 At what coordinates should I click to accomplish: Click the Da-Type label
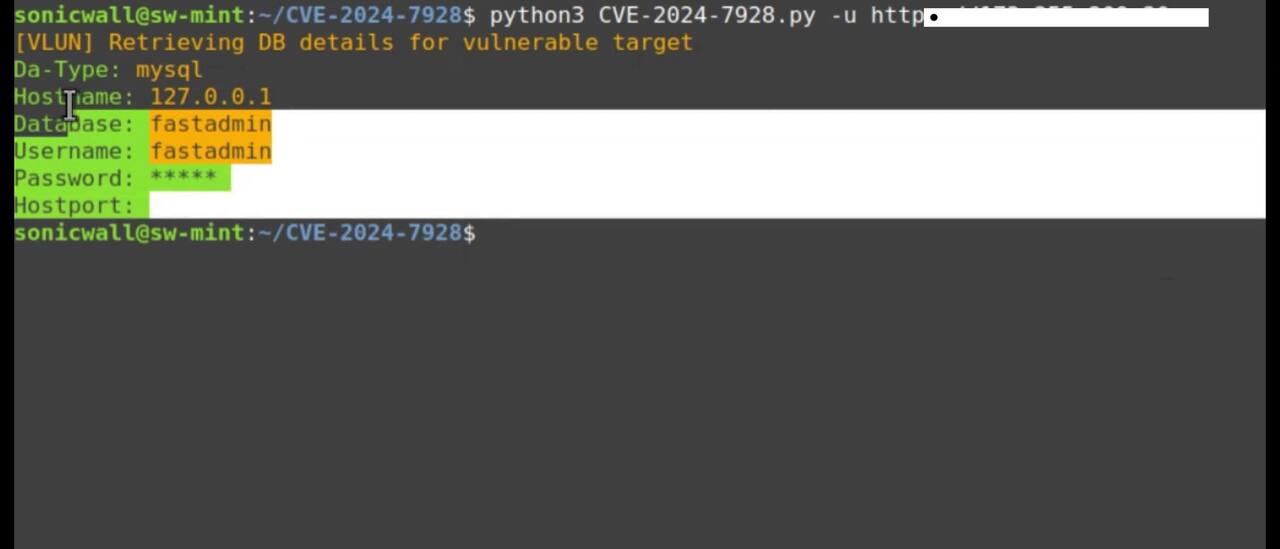click(x=66, y=70)
